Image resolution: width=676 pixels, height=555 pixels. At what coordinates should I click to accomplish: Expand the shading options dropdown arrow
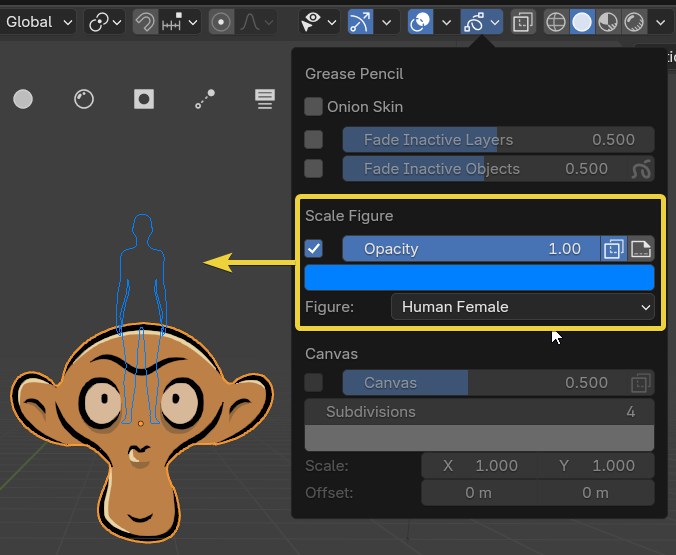[x=660, y=22]
